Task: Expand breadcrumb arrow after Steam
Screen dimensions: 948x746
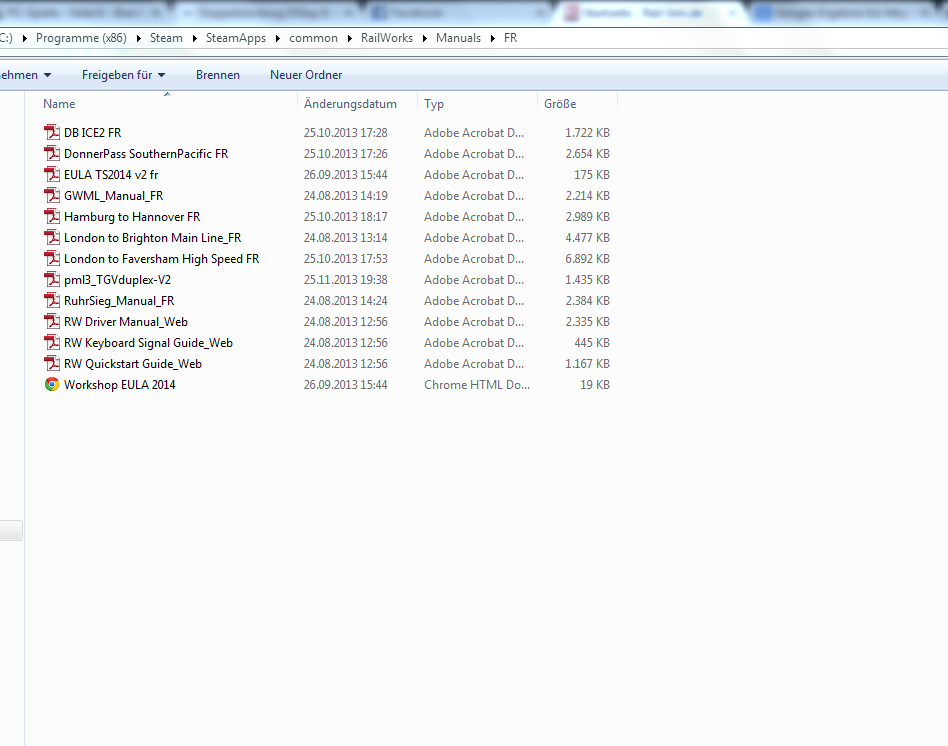Action: tap(195, 38)
